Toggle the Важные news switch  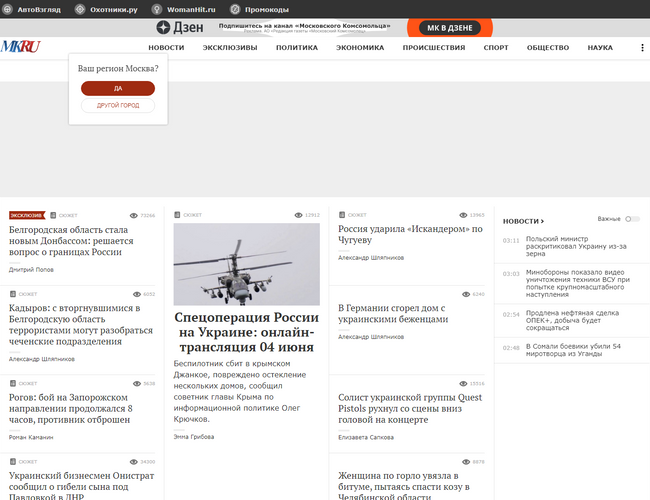632,219
